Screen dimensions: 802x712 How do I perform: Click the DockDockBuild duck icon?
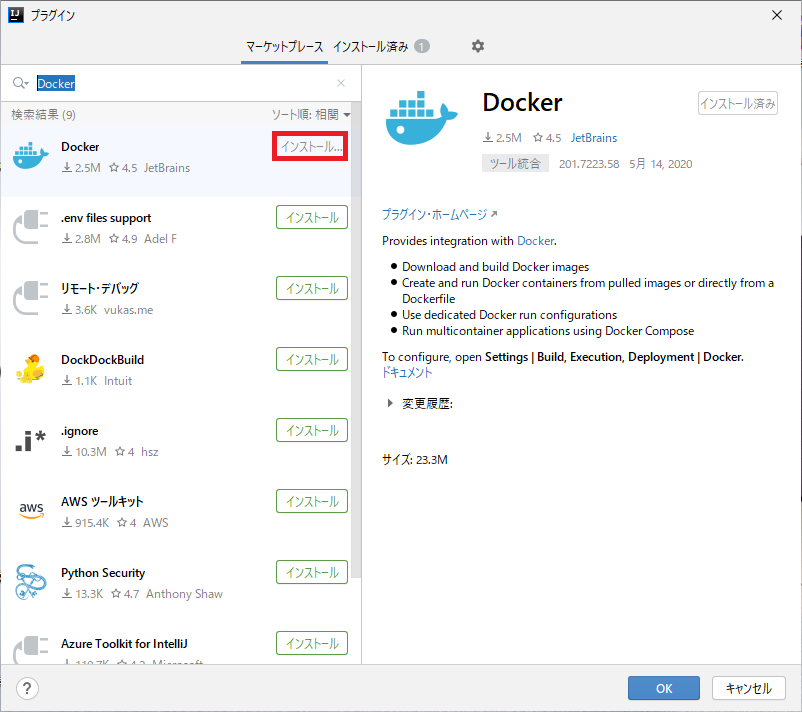[x=31, y=369]
